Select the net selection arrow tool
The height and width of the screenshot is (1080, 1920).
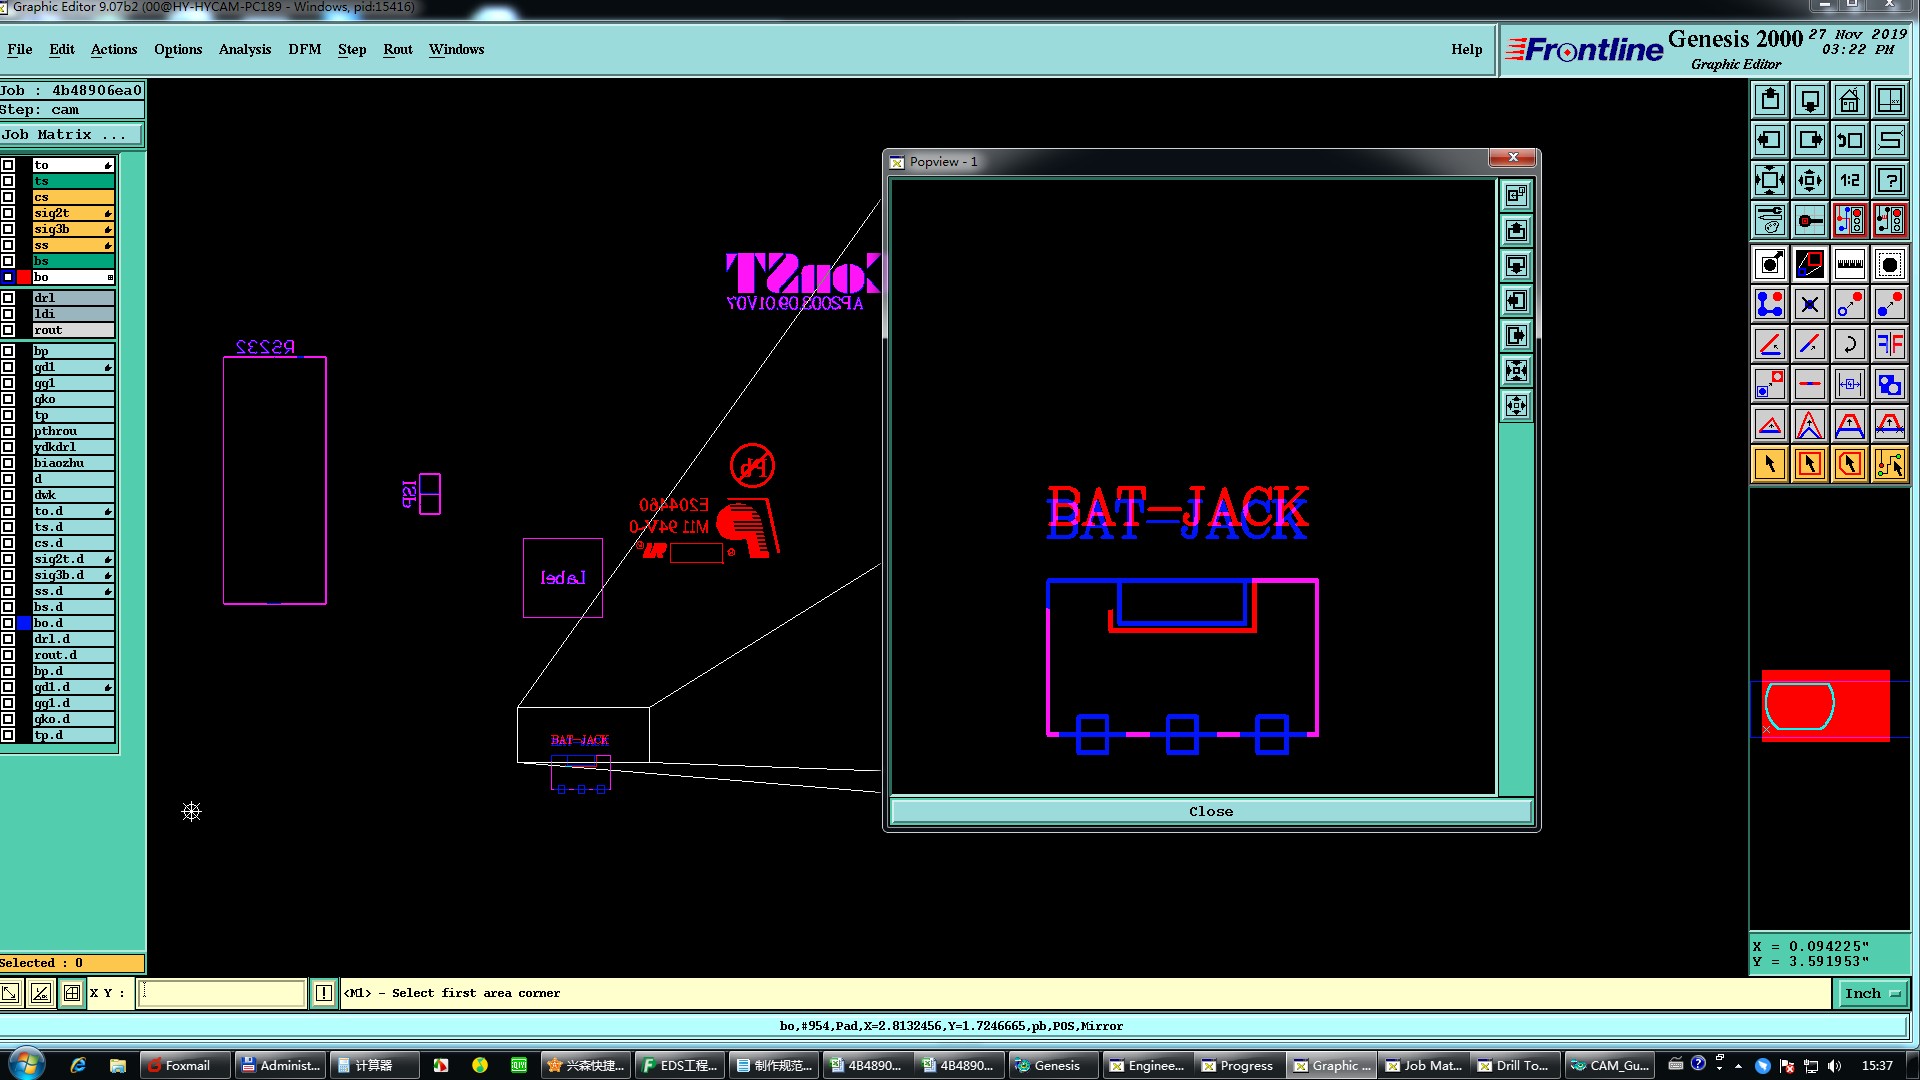tap(1889, 464)
